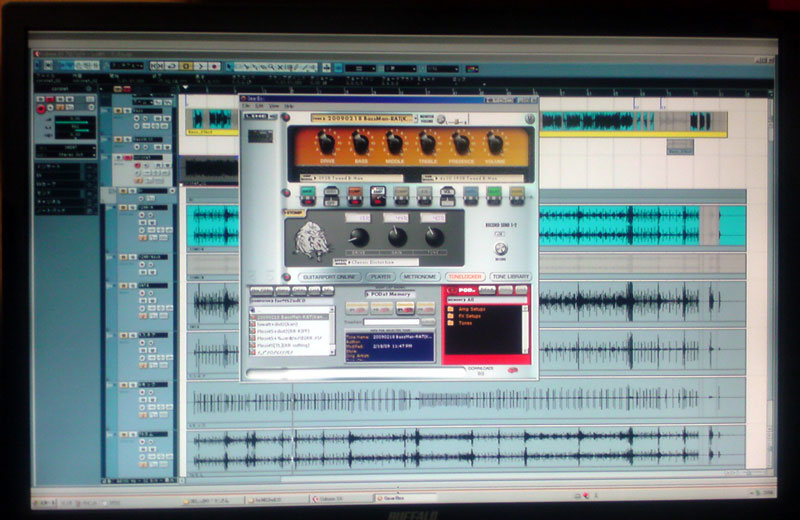Viewport: 800px width, 520px height.
Task: Open the memory: All dropdown
Action: (487, 300)
